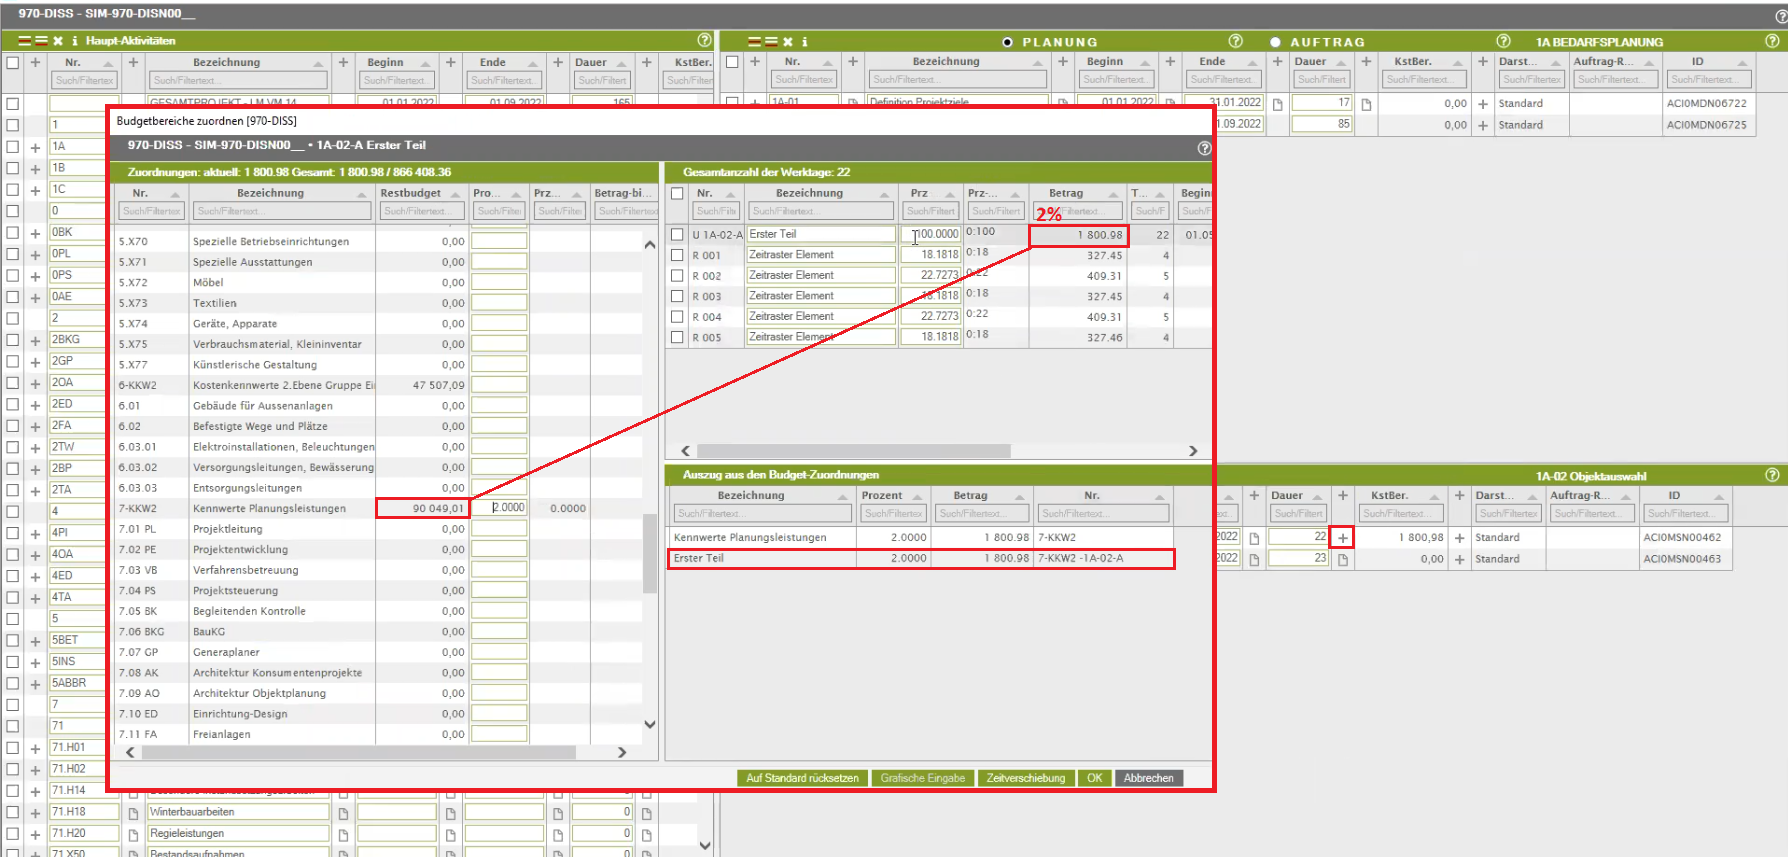Open help for the 1A-02 Objektauswahl panel
The width and height of the screenshot is (1788, 857).
click(x=1772, y=475)
